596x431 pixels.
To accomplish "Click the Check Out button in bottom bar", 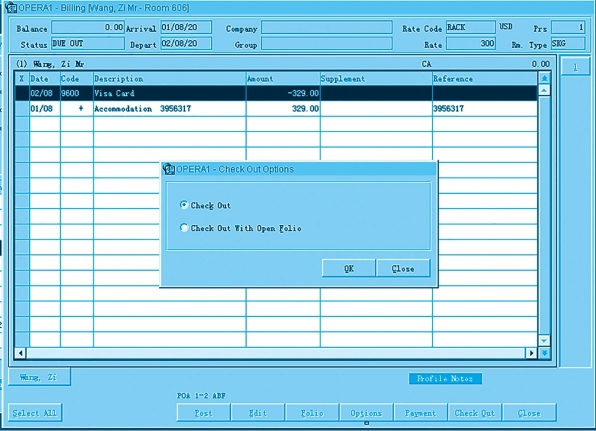I will [475, 413].
